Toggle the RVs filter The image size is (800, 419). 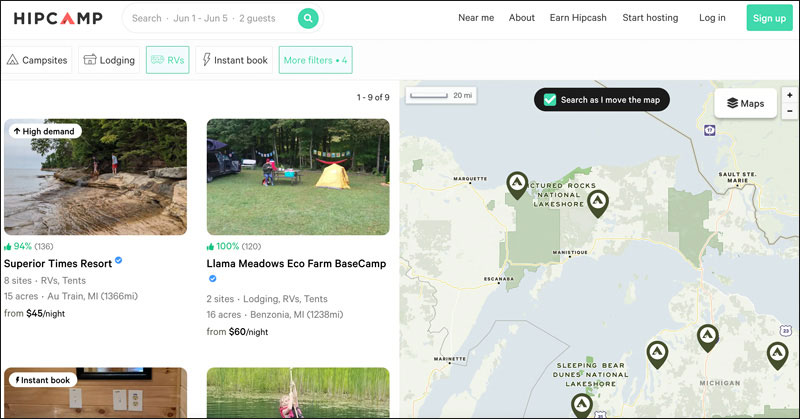[x=167, y=60]
